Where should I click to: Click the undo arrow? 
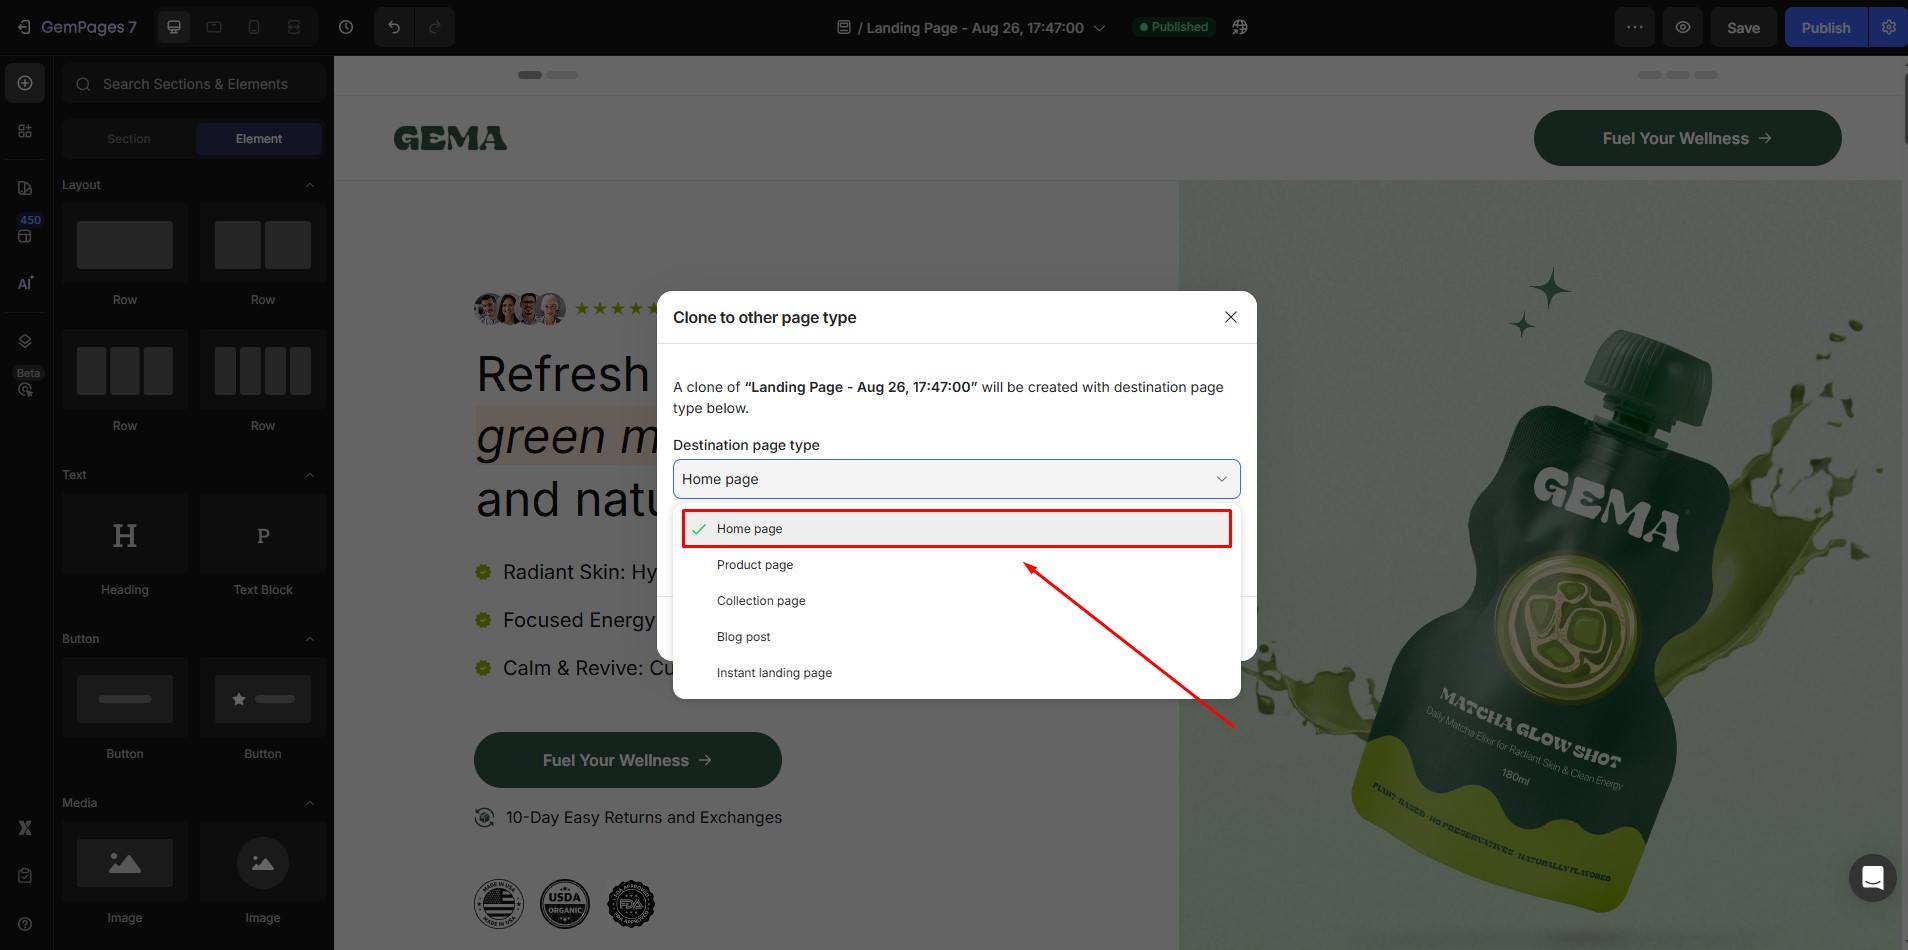(x=393, y=27)
